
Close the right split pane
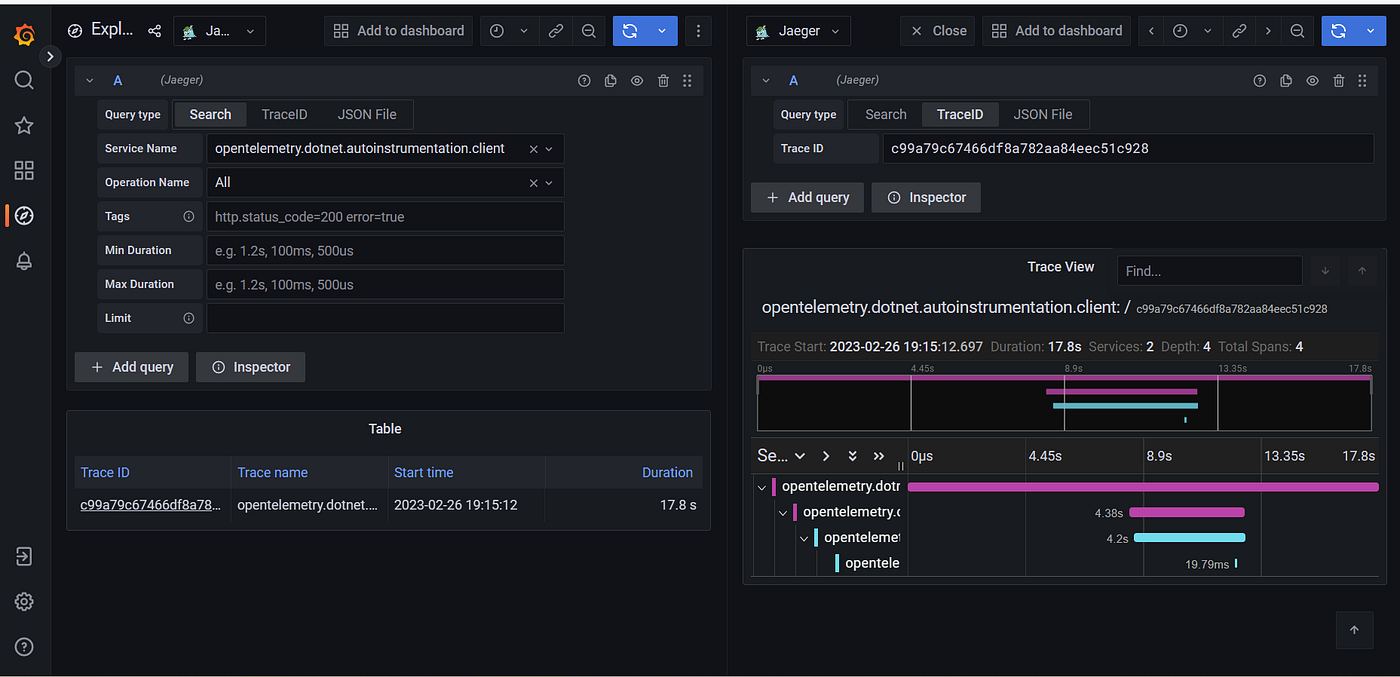pyautogui.click(x=937, y=31)
